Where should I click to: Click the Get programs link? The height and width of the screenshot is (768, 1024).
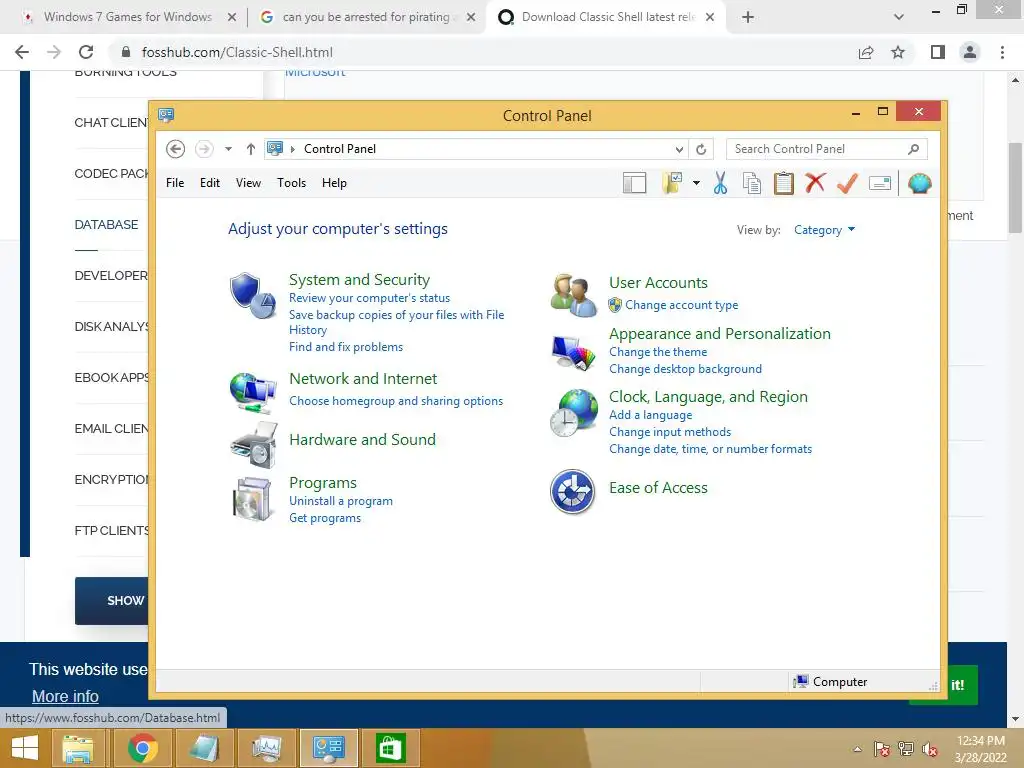(325, 518)
